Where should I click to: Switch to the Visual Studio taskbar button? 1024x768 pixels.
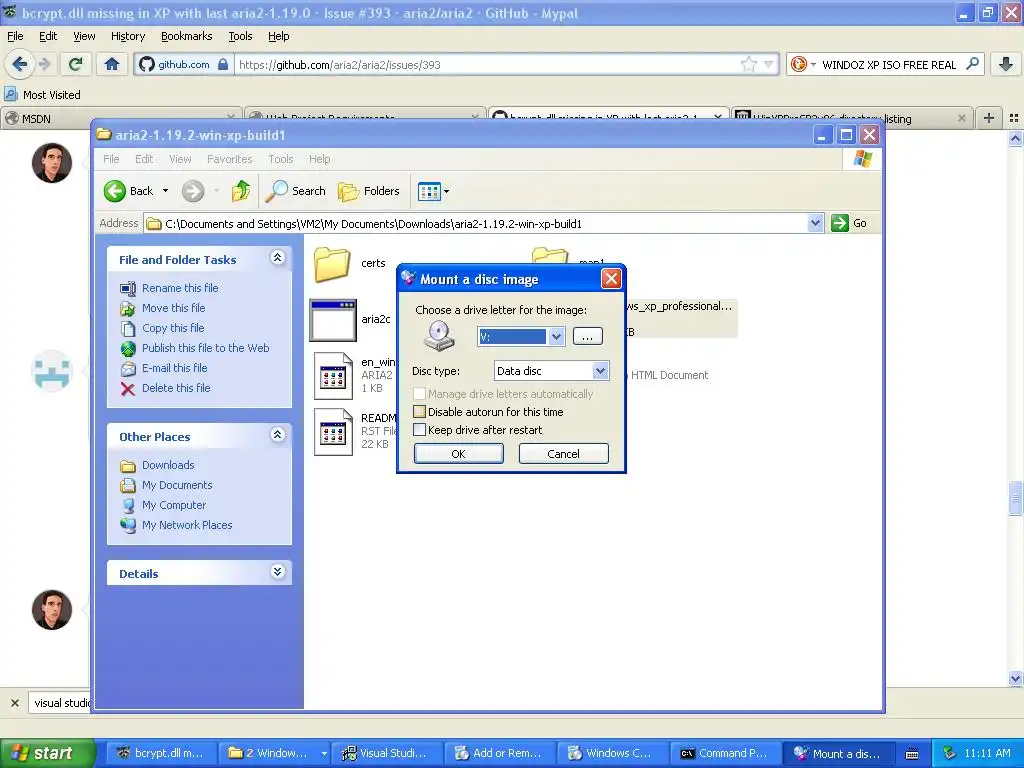(x=387, y=754)
